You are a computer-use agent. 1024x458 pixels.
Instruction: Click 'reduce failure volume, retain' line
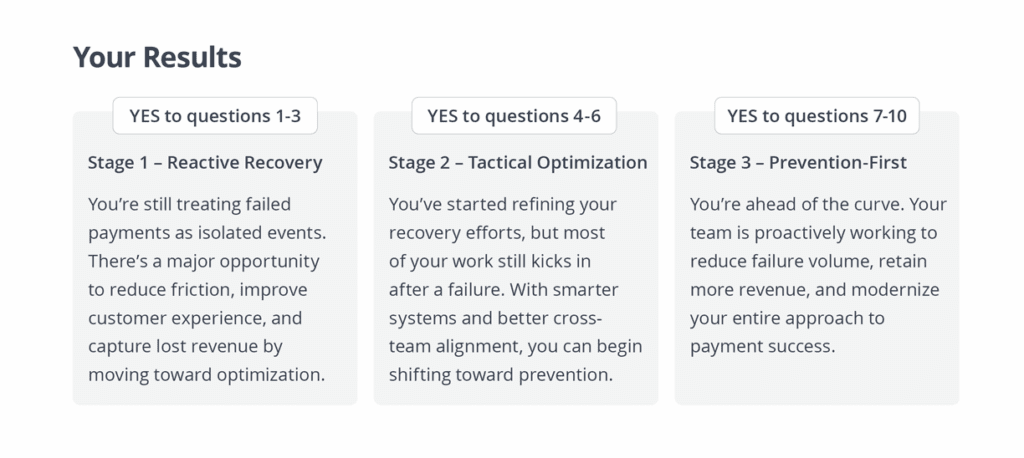(808, 261)
